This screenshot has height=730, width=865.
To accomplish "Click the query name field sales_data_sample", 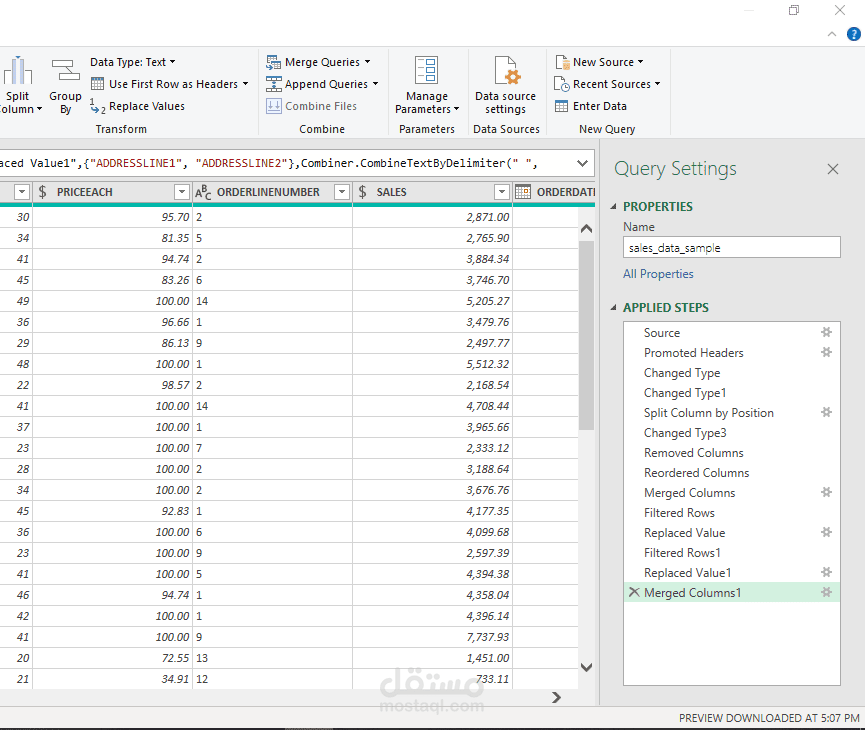I will (x=731, y=247).
